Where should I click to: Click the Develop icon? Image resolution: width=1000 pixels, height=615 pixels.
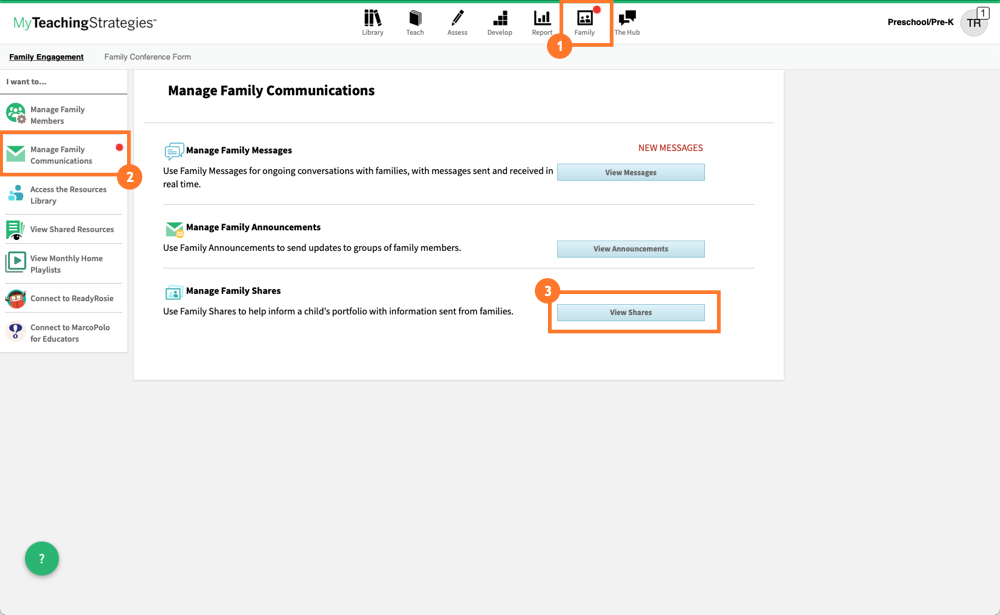[500, 20]
